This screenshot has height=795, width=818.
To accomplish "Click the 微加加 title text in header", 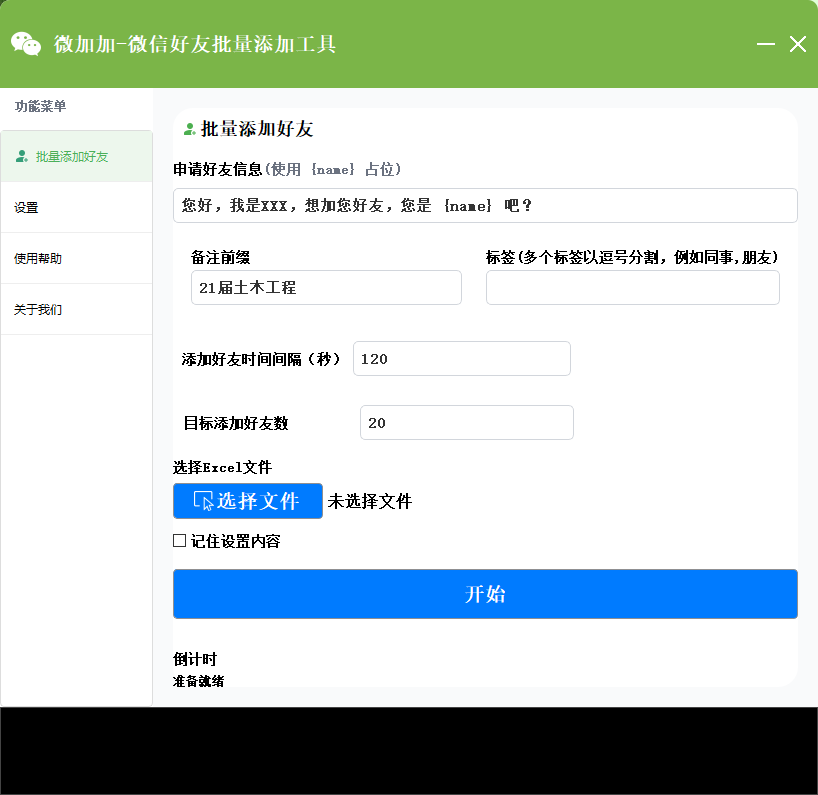I will coord(195,44).
